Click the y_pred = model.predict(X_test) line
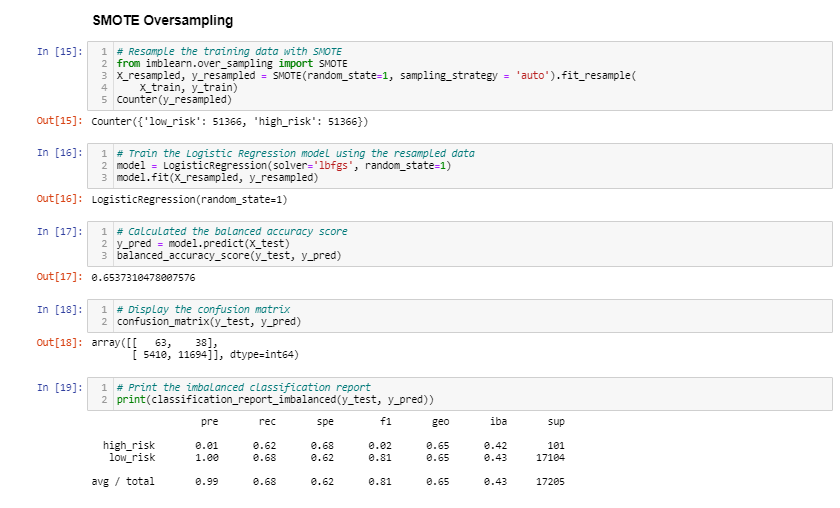Screen dimensions: 840x508 click(203, 243)
